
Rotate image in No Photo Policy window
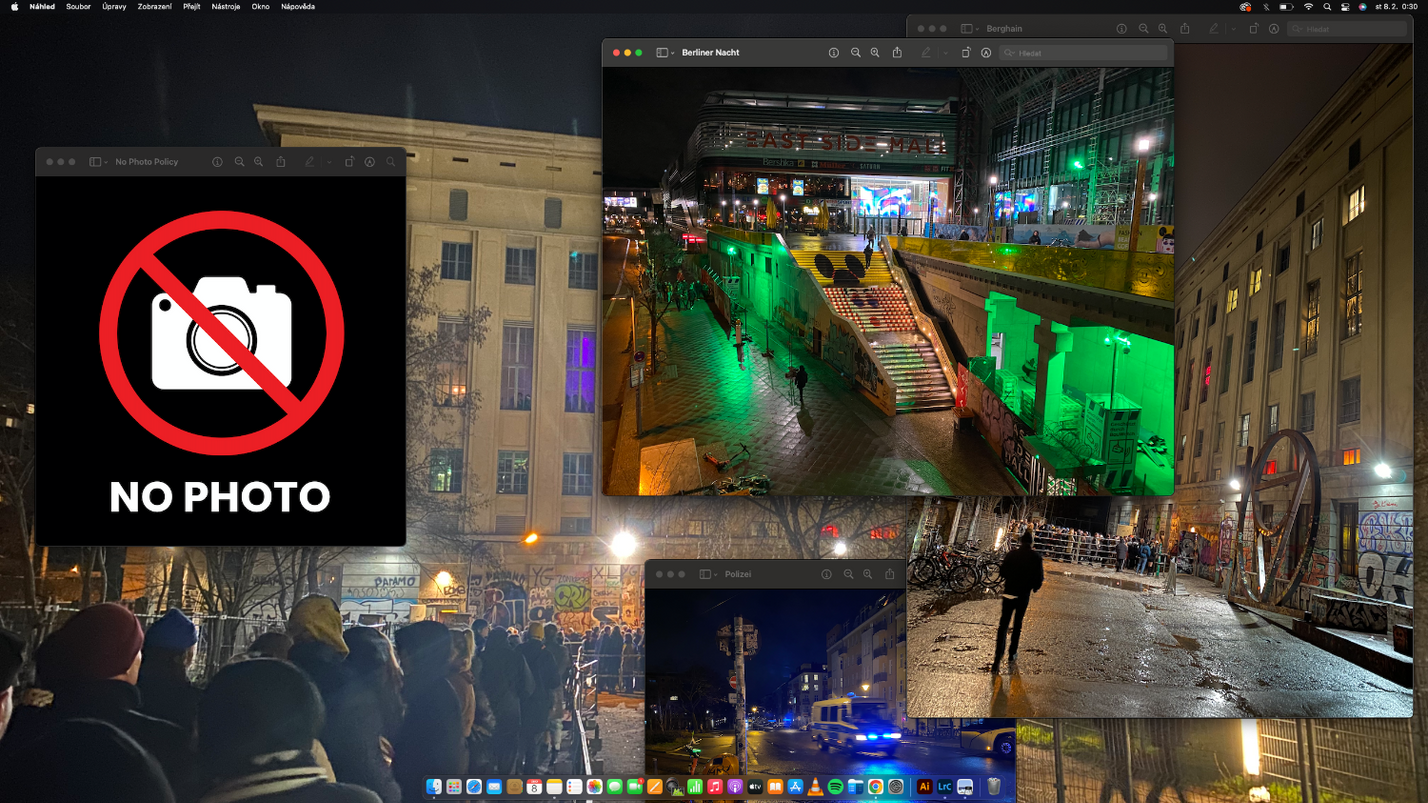pyautogui.click(x=349, y=162)
